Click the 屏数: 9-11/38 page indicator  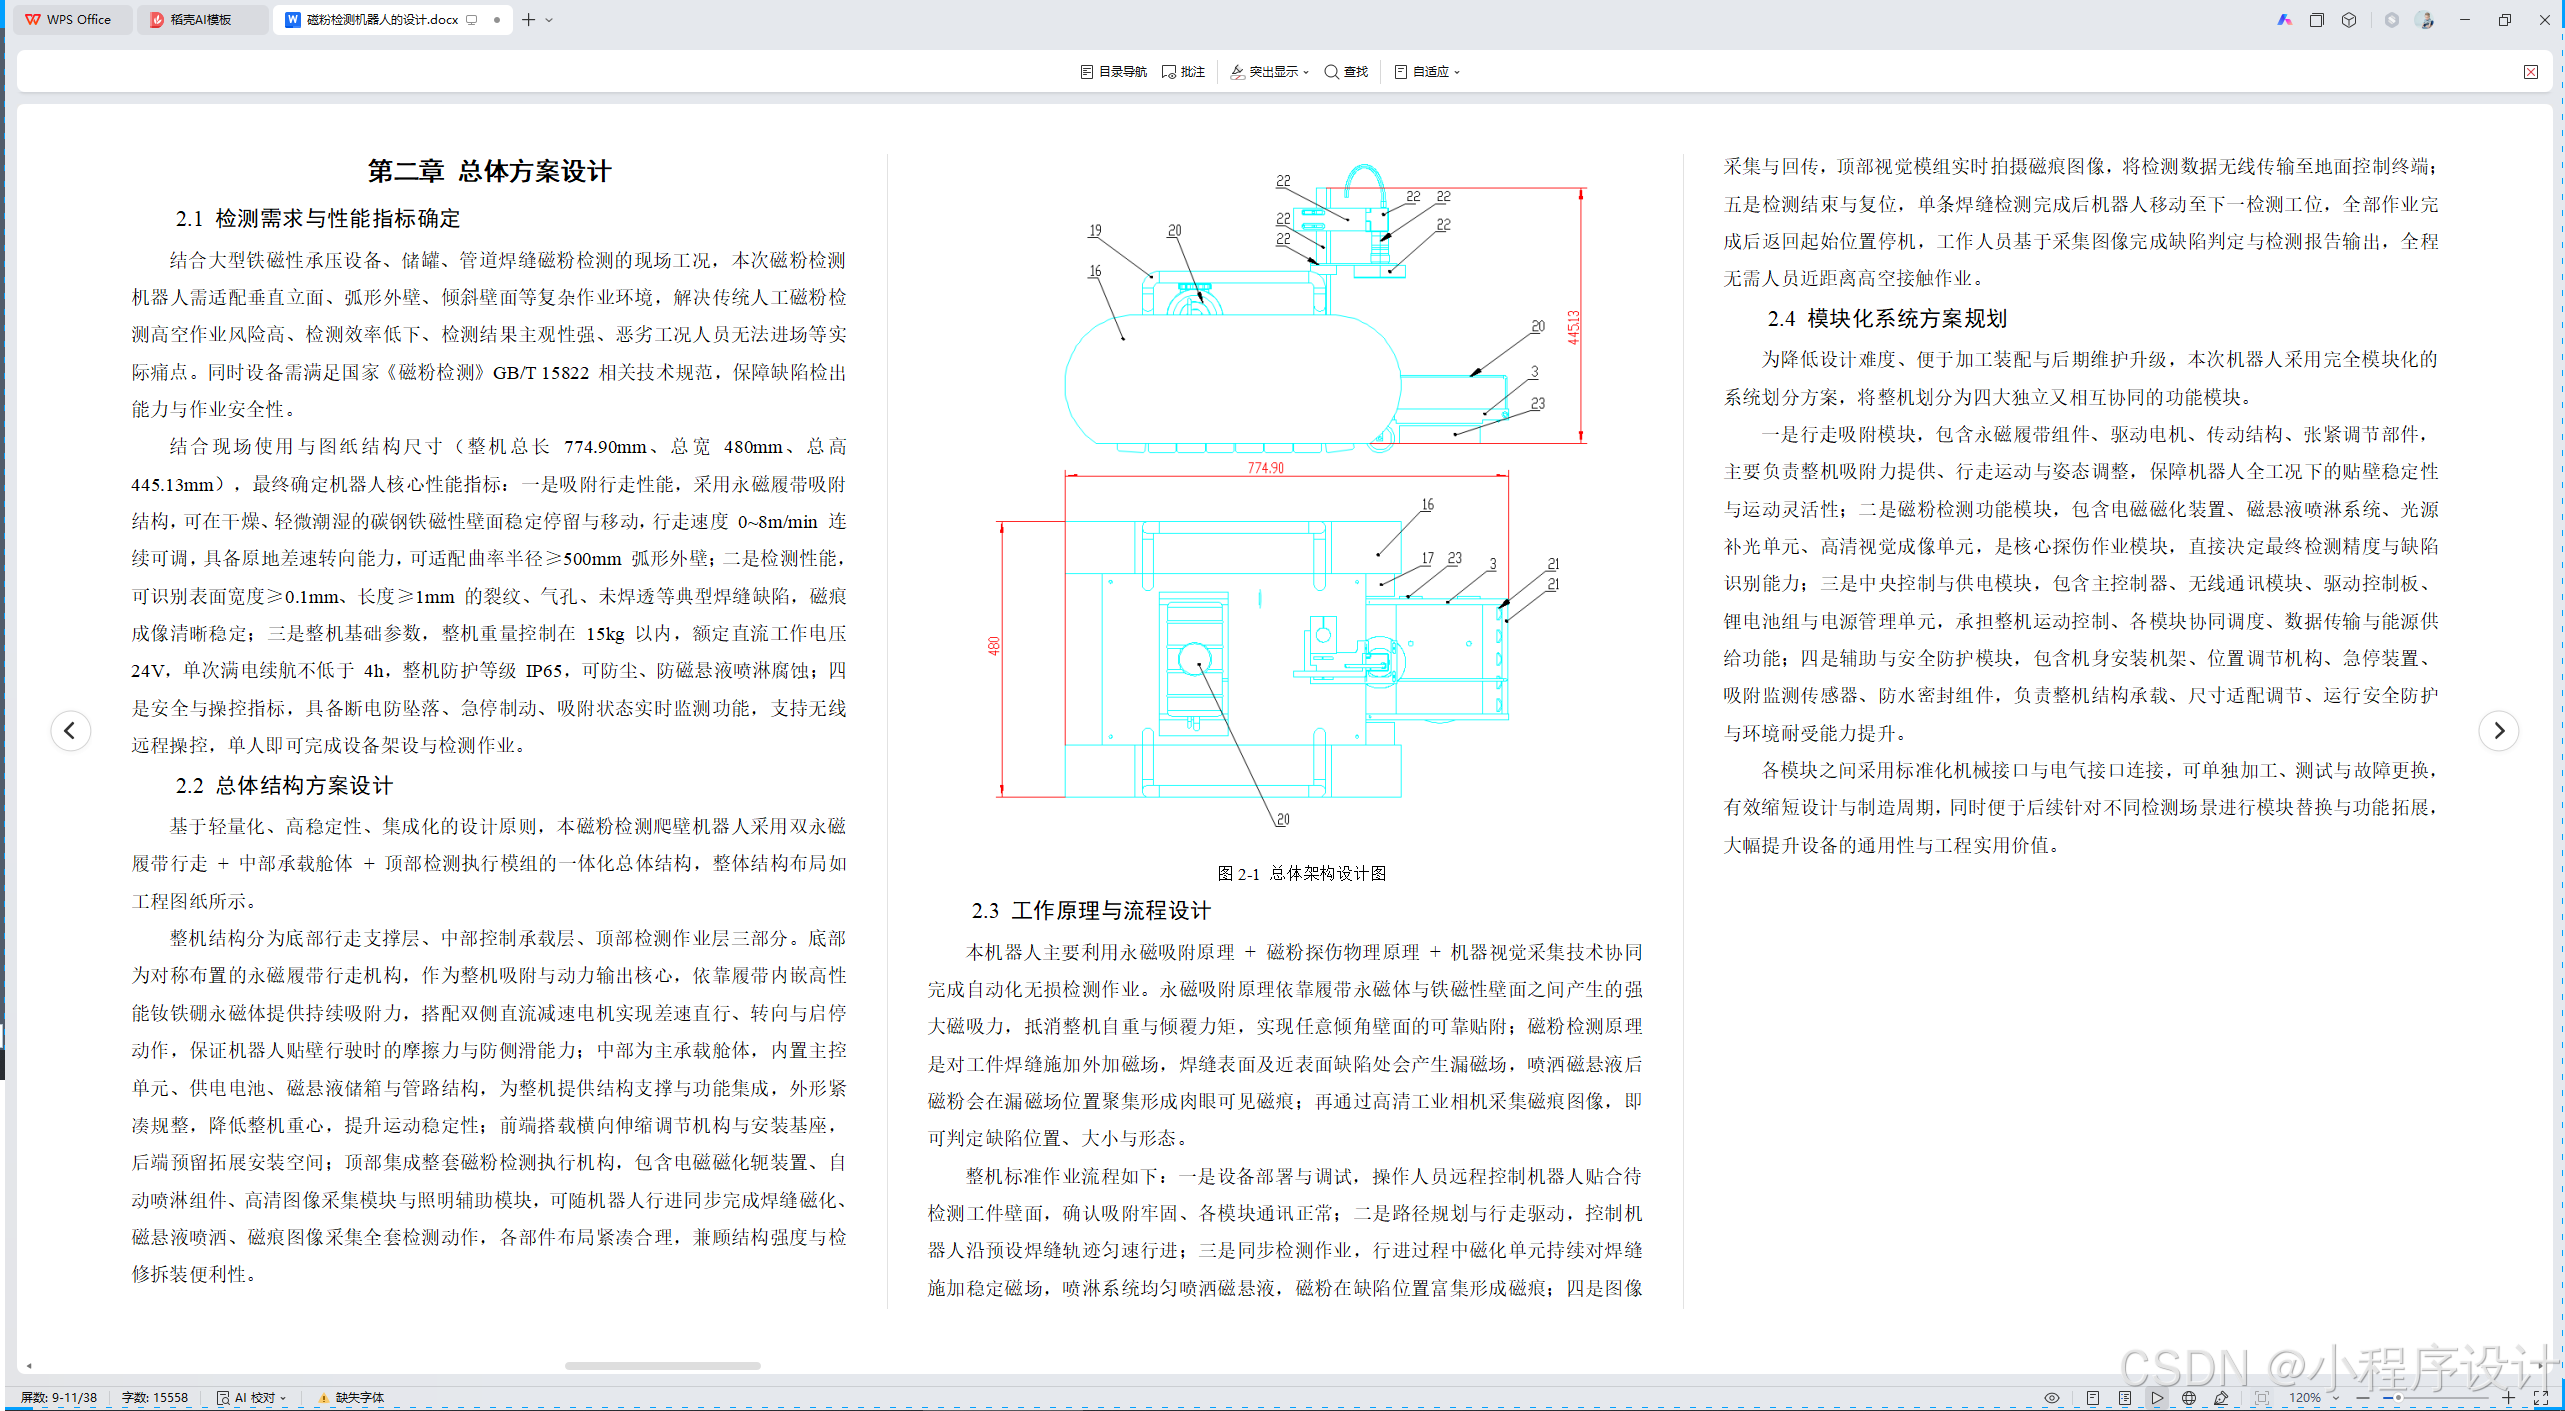[x=59, y=1398]
